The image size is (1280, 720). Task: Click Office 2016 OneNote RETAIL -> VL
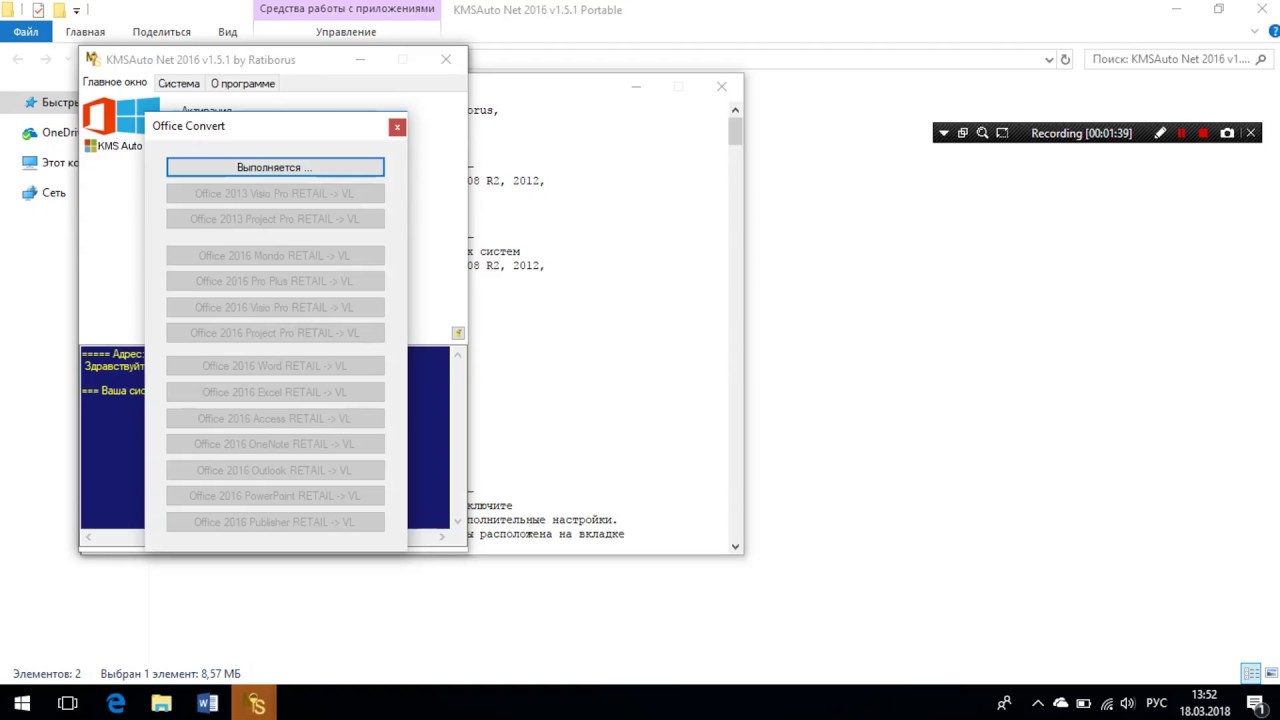pos(275,444)
